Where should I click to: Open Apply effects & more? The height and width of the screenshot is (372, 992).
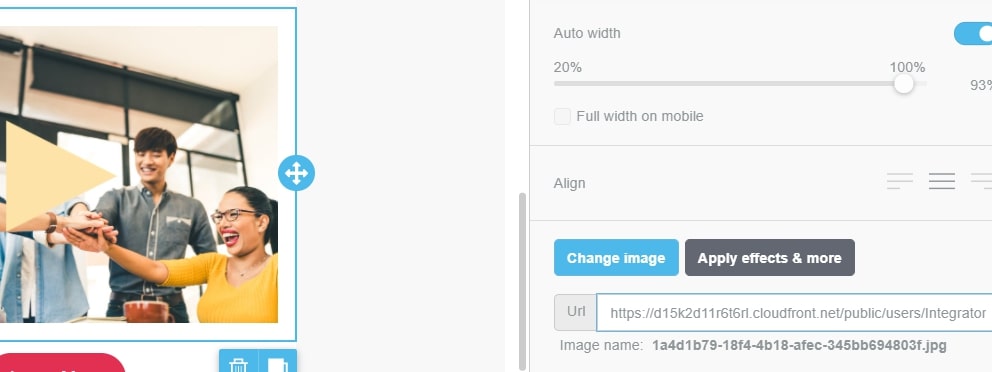point(769,257)
